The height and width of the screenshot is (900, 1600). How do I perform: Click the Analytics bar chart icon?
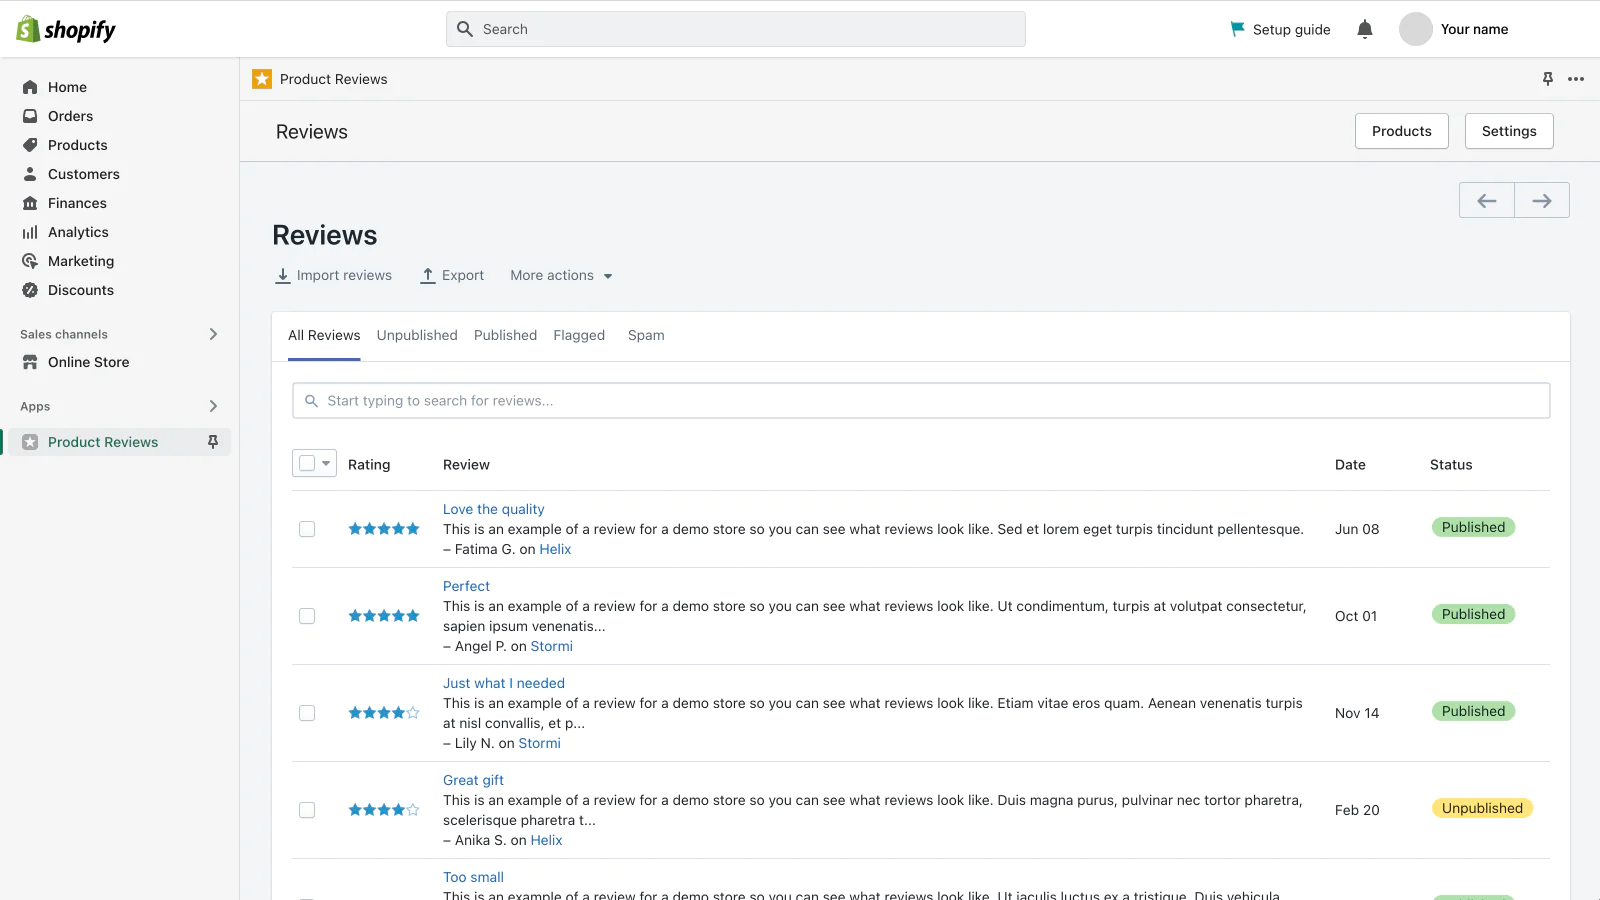point(30,232)
